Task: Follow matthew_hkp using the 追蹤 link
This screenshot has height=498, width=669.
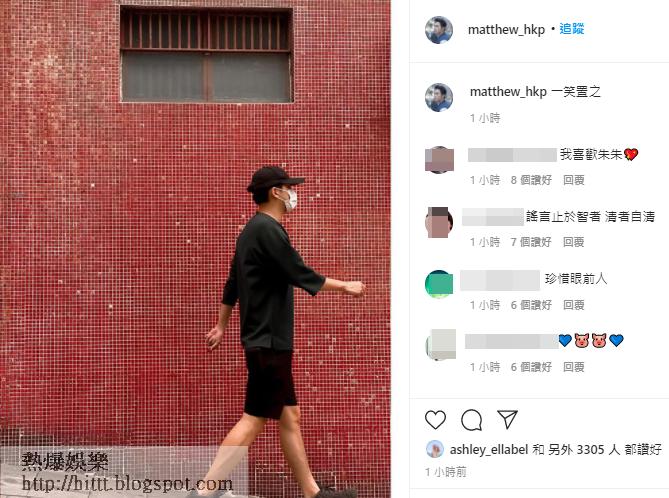Action: (x=572, y=29)
